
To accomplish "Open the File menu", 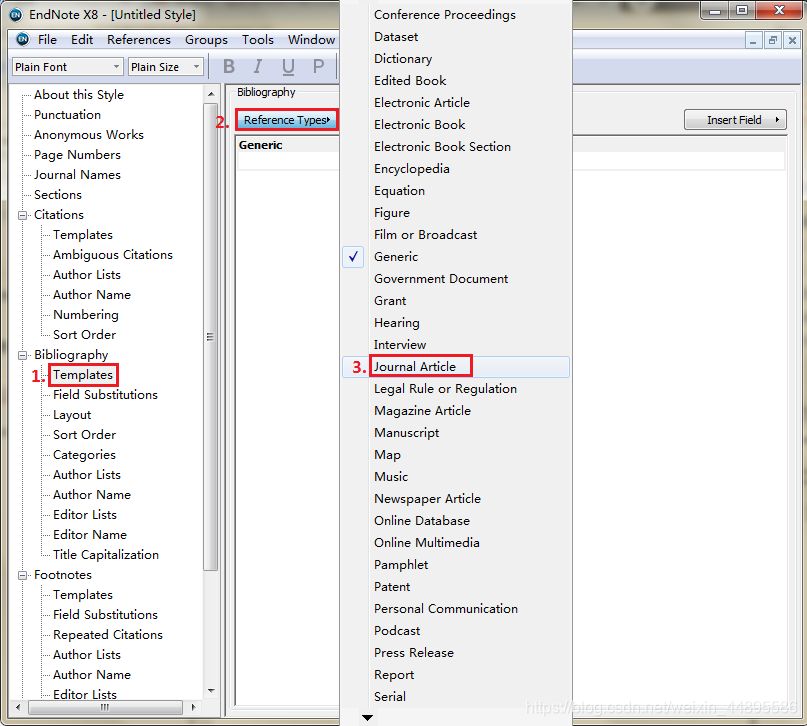I will click(47, 40).
